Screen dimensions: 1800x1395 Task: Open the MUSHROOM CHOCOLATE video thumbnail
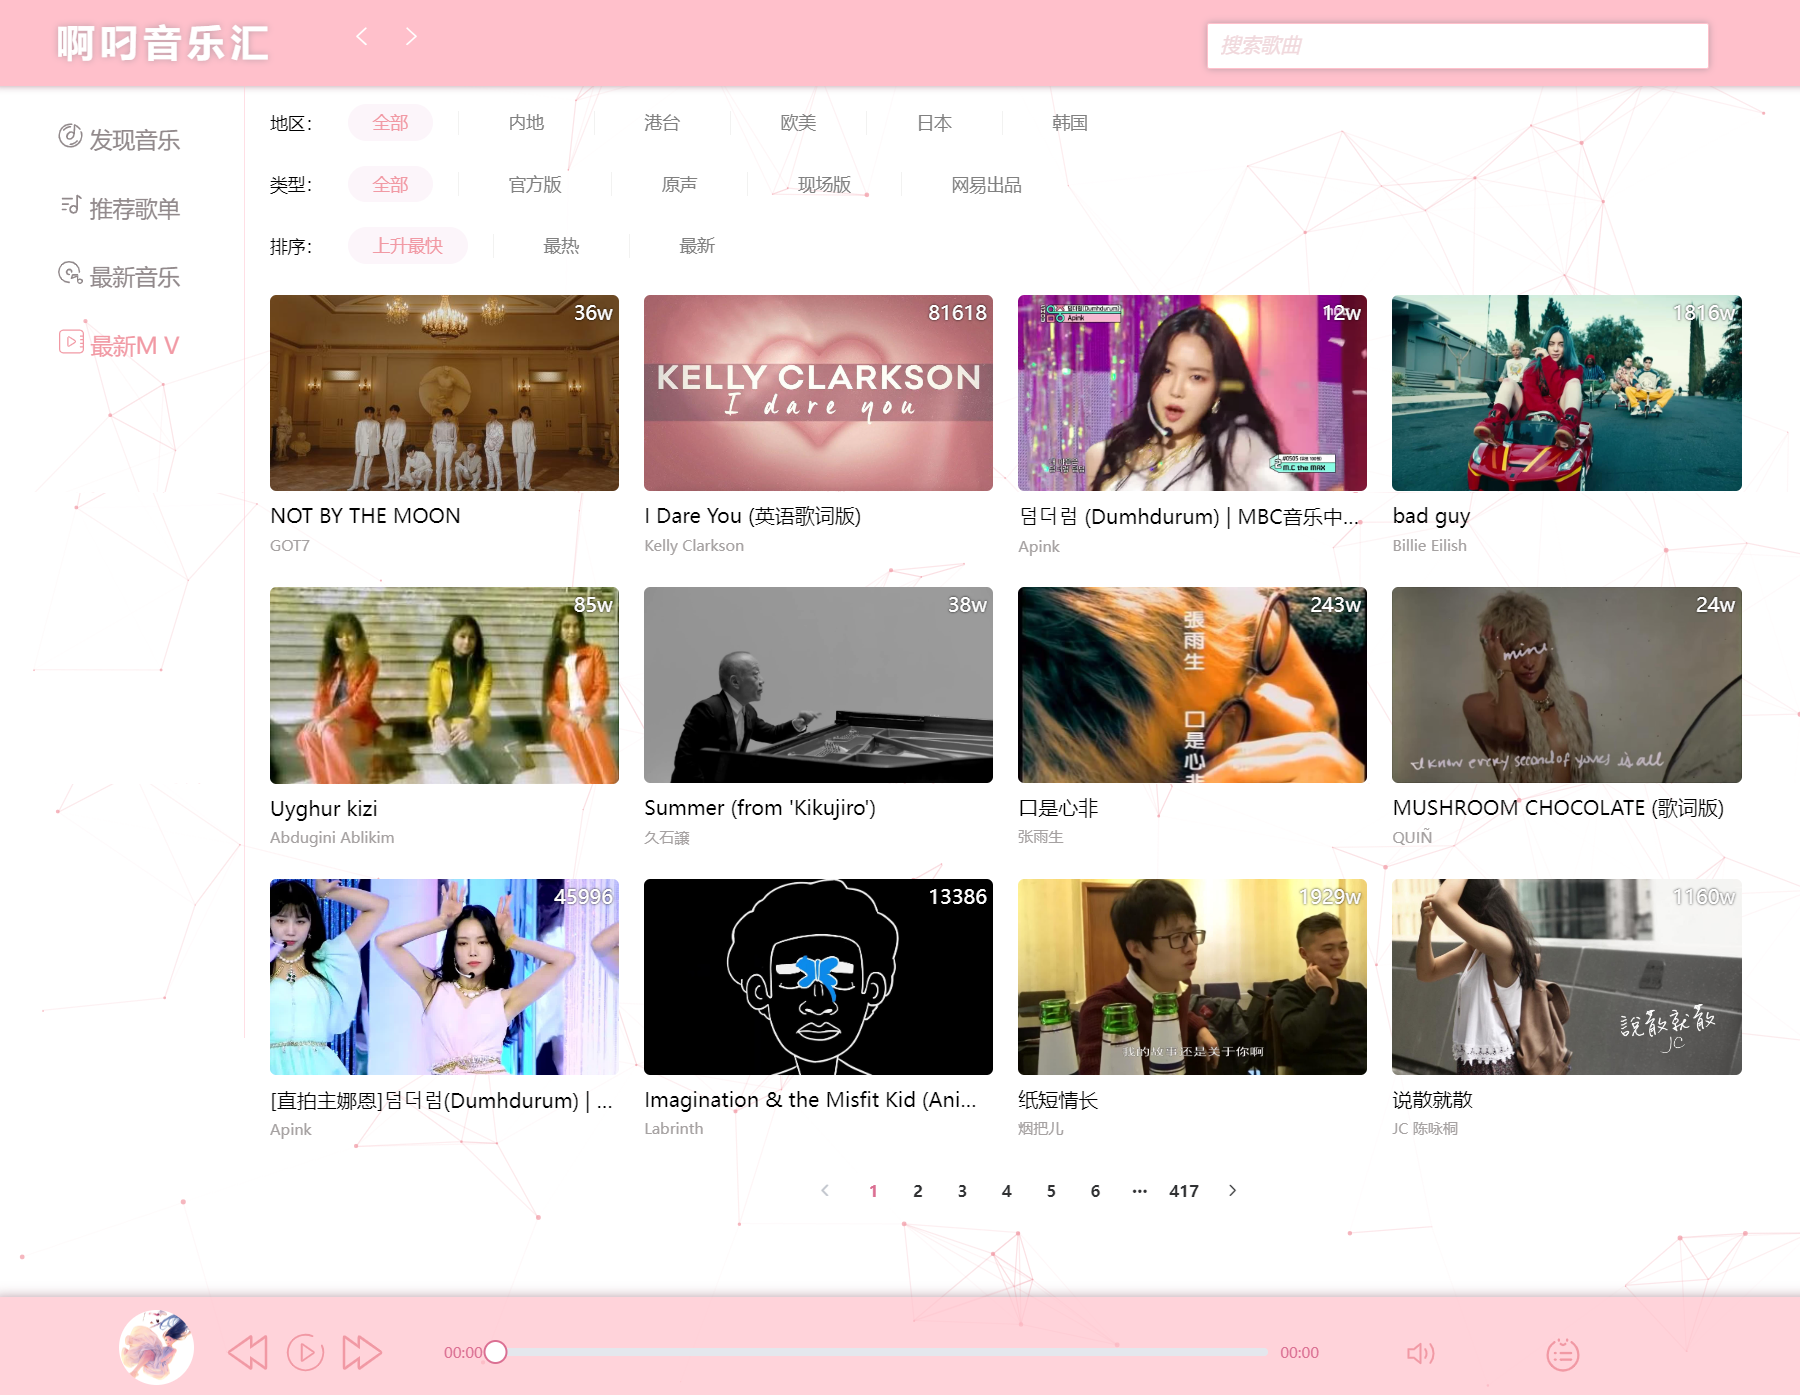coord(1566,685)
